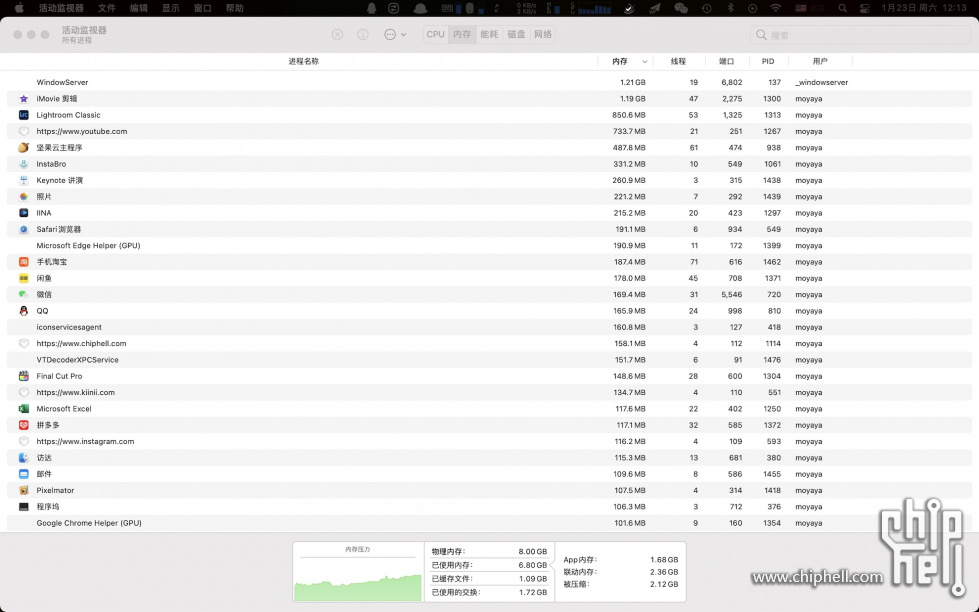Open the 文件 menu

107,8
